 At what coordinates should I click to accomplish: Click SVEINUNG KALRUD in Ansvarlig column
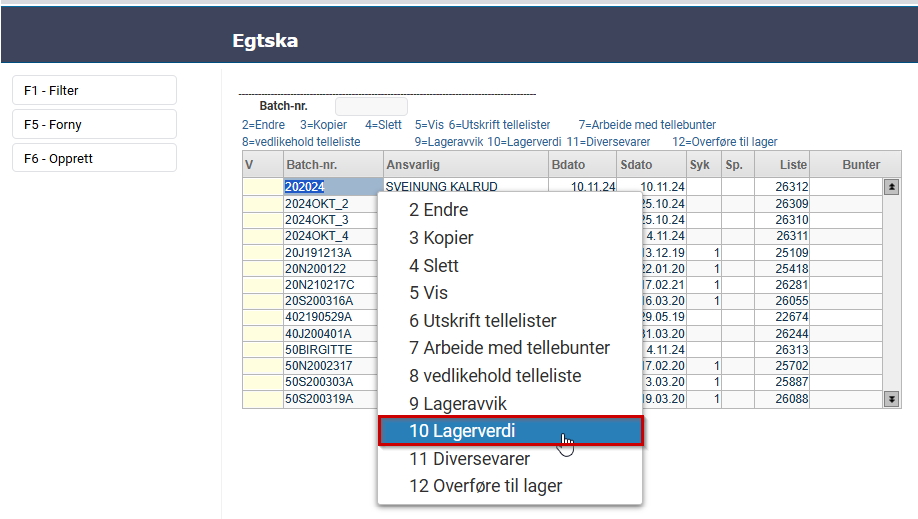441,187
